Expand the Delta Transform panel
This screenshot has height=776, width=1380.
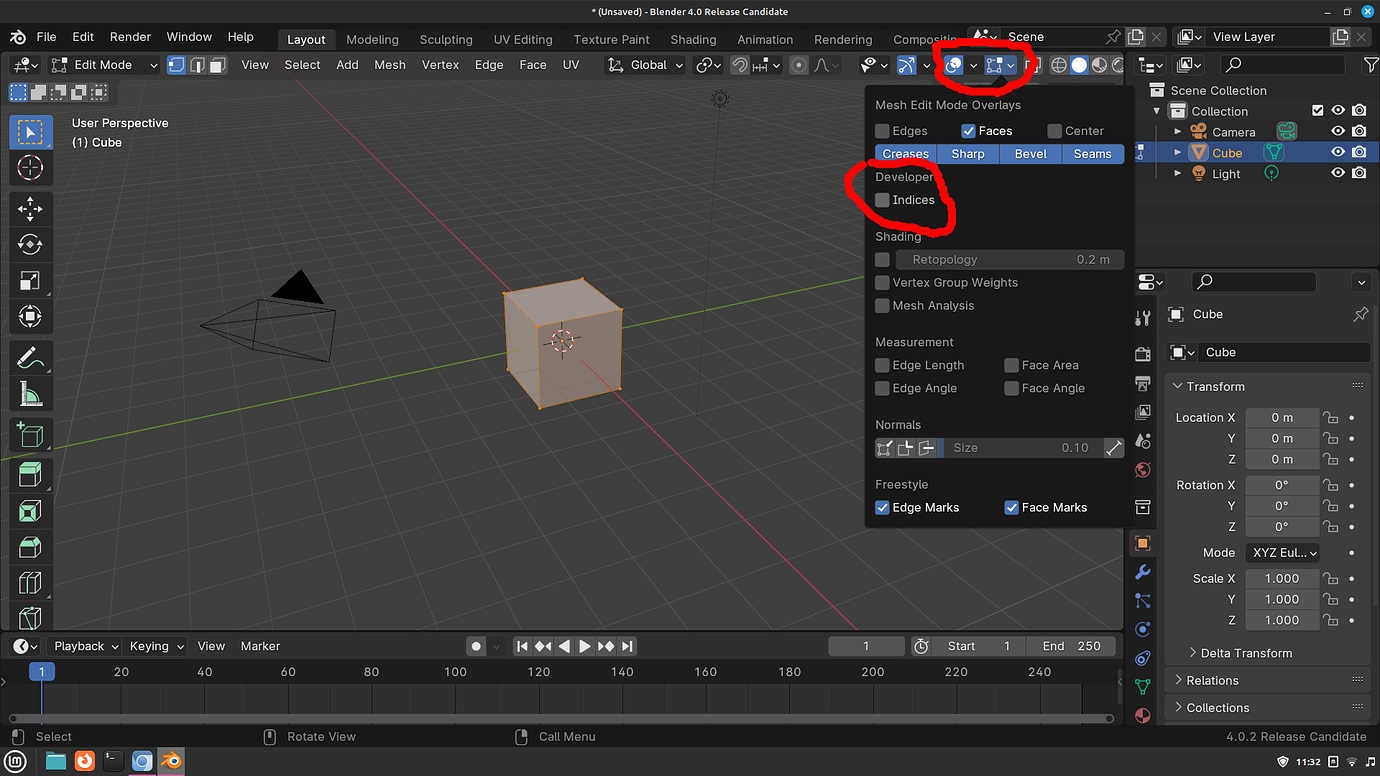pyautogui.click(x=1245, y=653)
